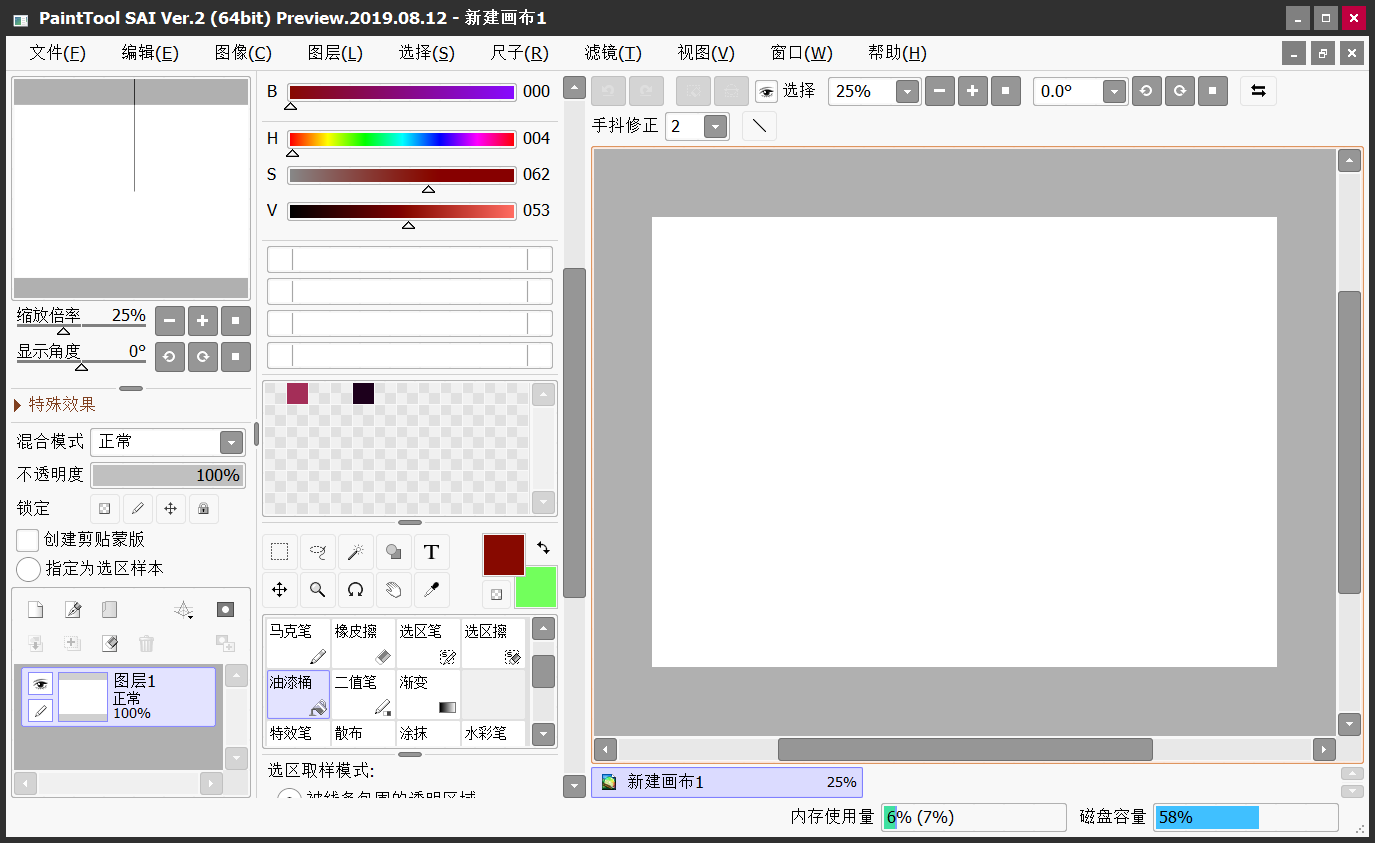
Task: Toggle lock transparency checker icon
Action: pos(104,508)
